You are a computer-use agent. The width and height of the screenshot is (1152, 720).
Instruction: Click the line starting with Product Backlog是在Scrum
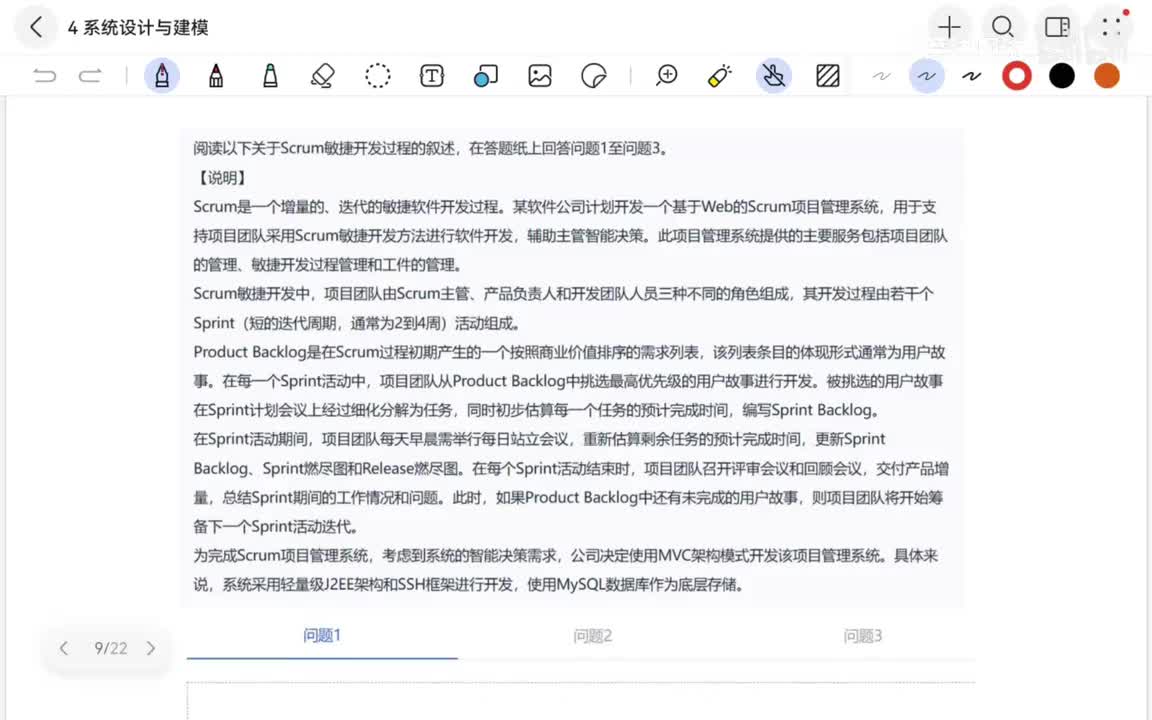569,352
